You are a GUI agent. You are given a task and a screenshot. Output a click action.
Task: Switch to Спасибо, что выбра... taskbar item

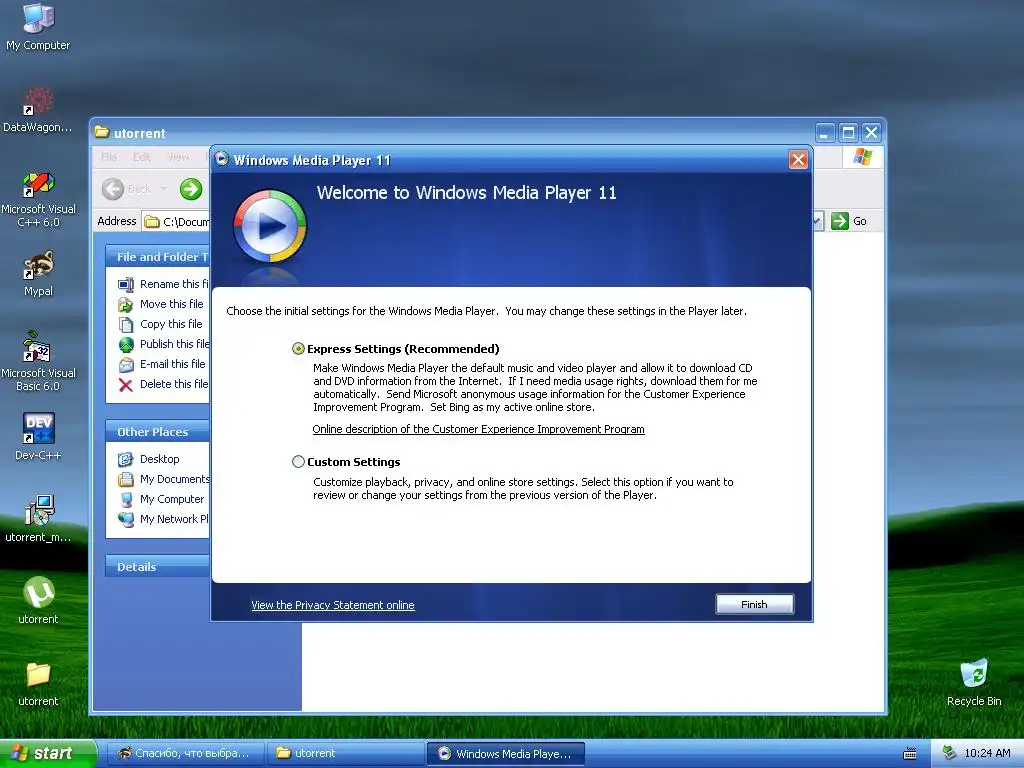(184, 753)
